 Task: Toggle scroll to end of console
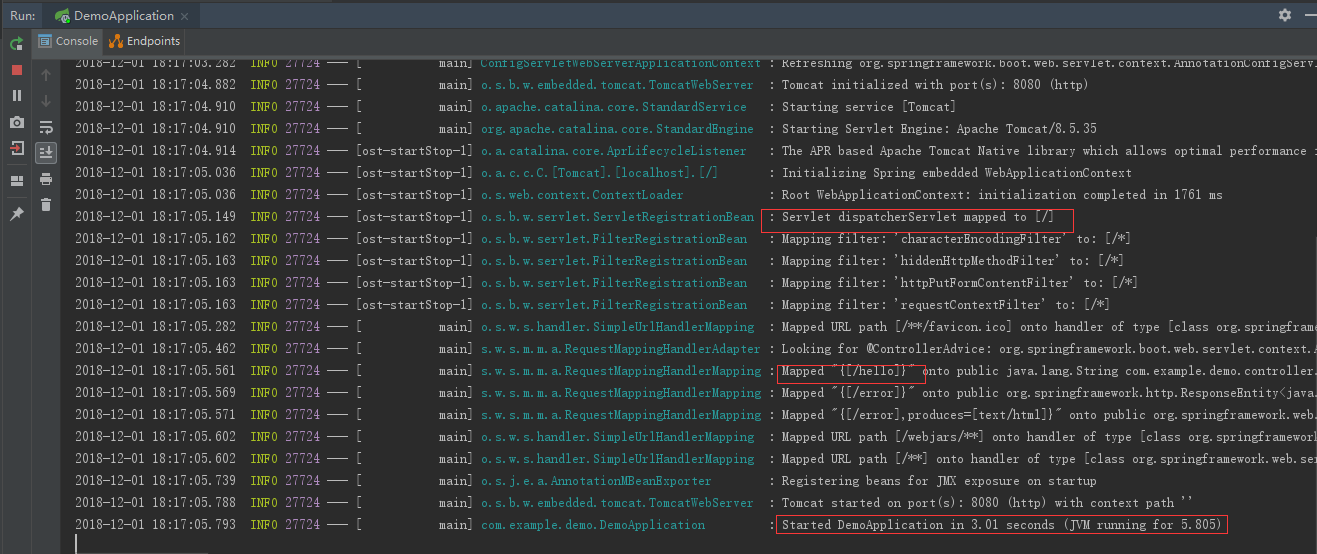(x=46, y=153)
